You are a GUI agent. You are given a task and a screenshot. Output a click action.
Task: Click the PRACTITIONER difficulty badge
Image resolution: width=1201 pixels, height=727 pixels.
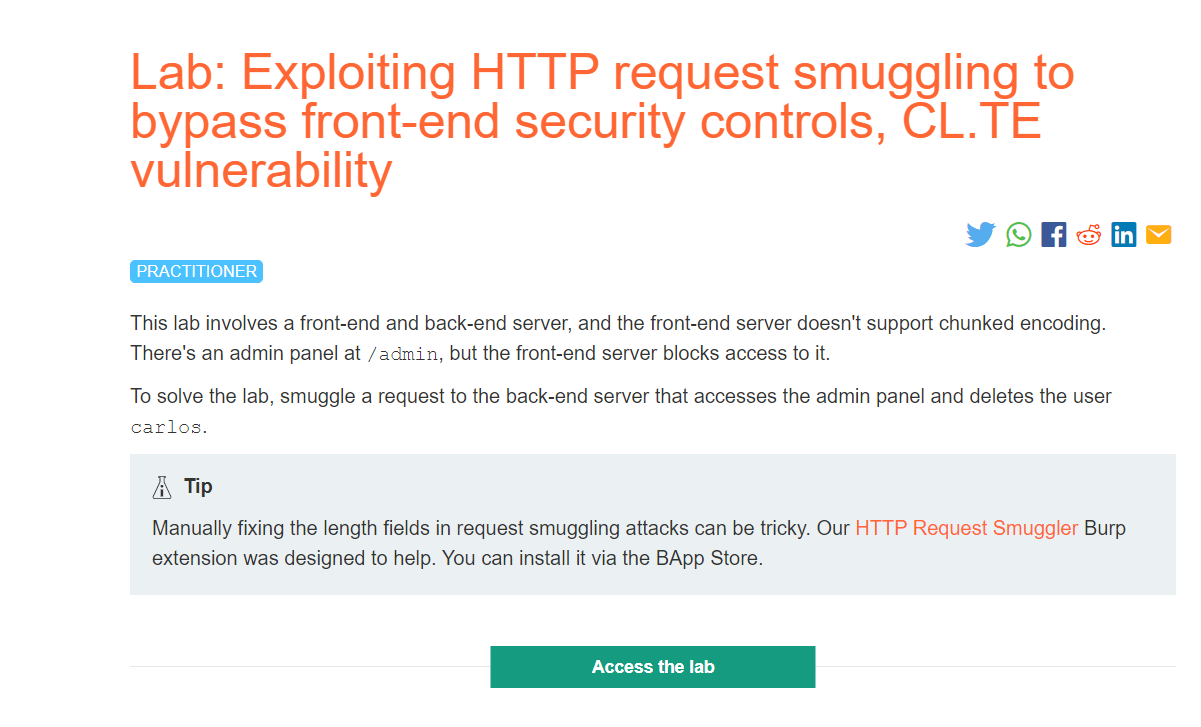tap(196, 271)
